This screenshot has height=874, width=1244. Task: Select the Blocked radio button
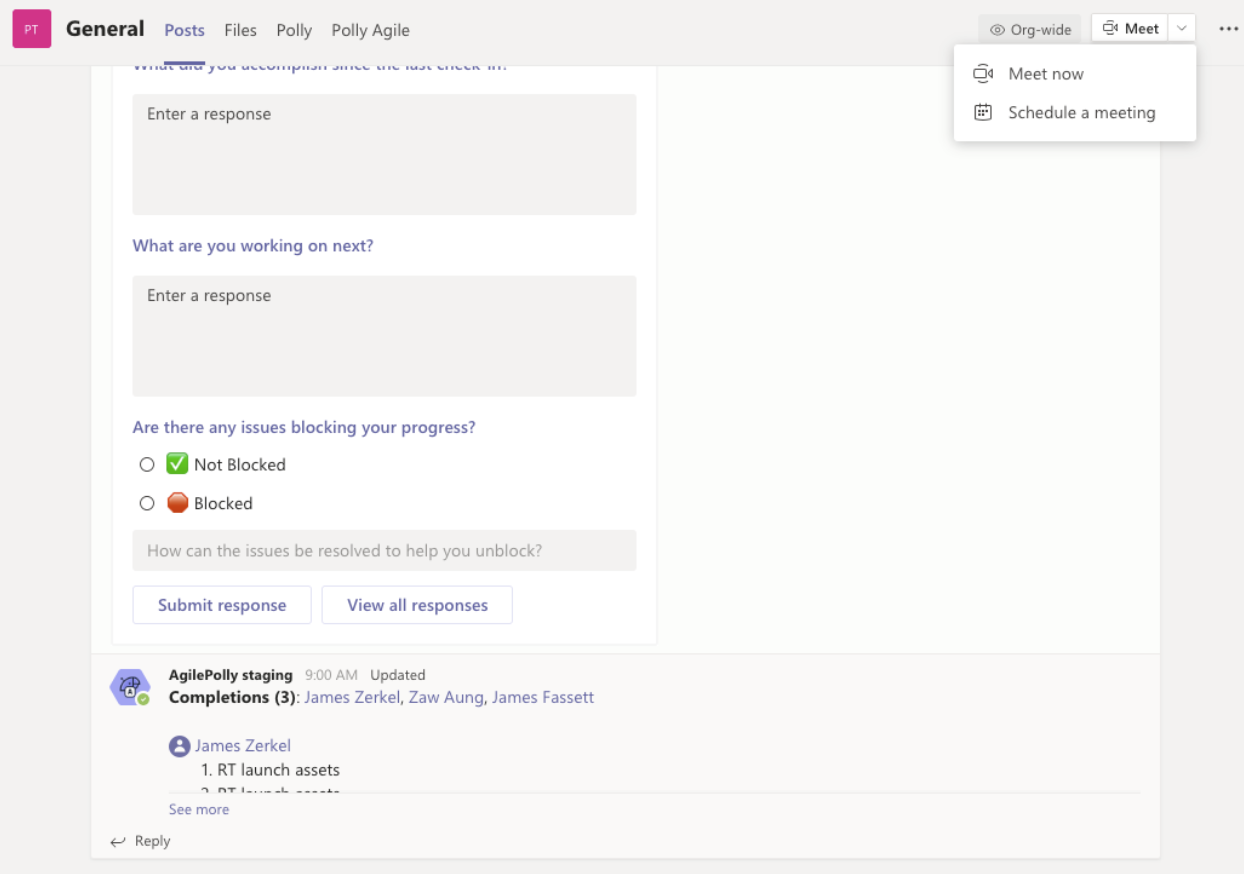147,504
